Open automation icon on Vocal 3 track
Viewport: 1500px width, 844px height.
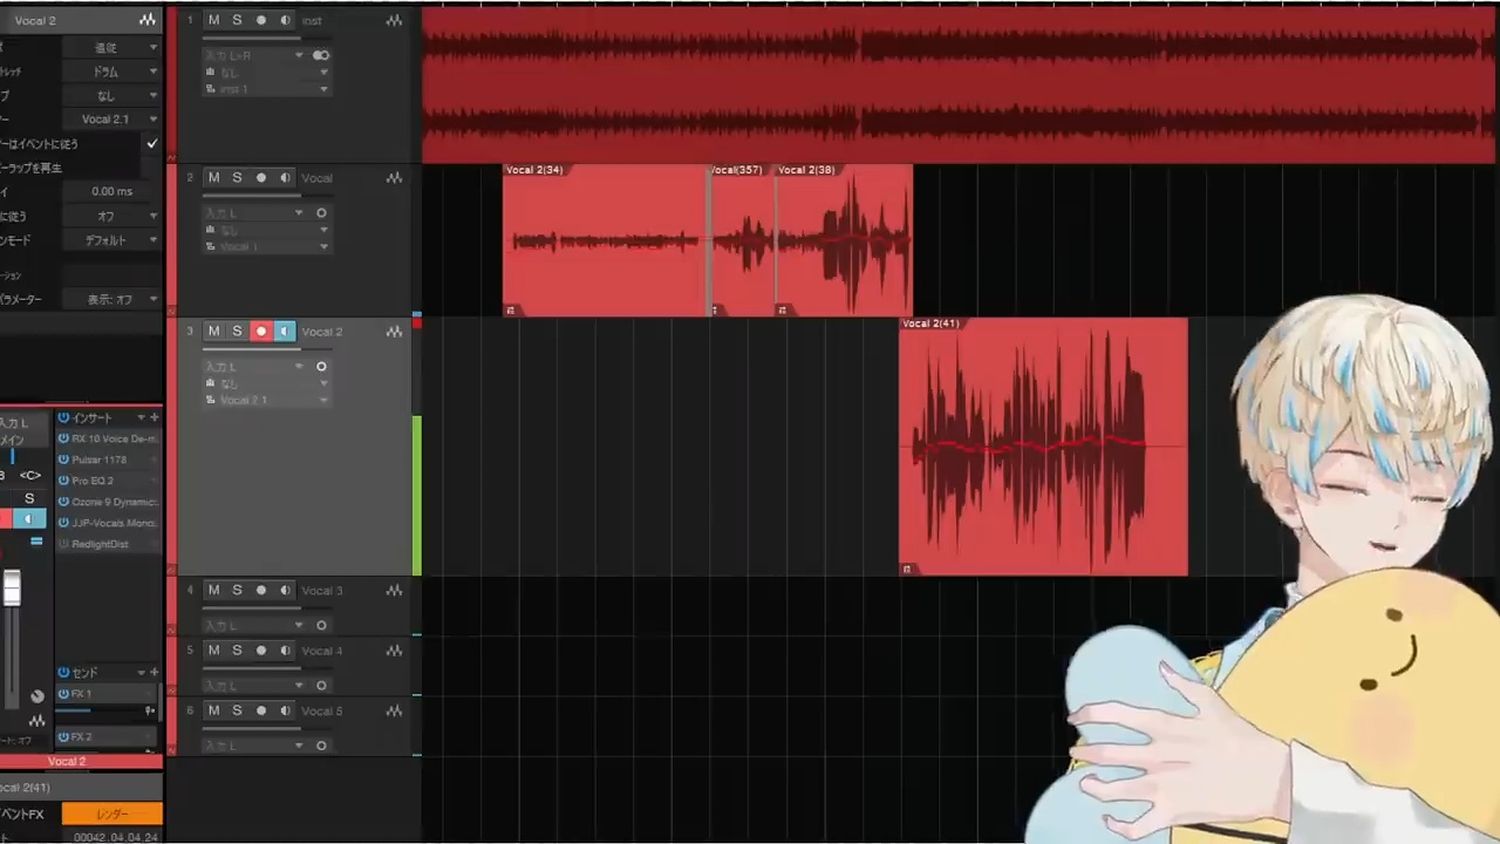[x=394, y=590]
